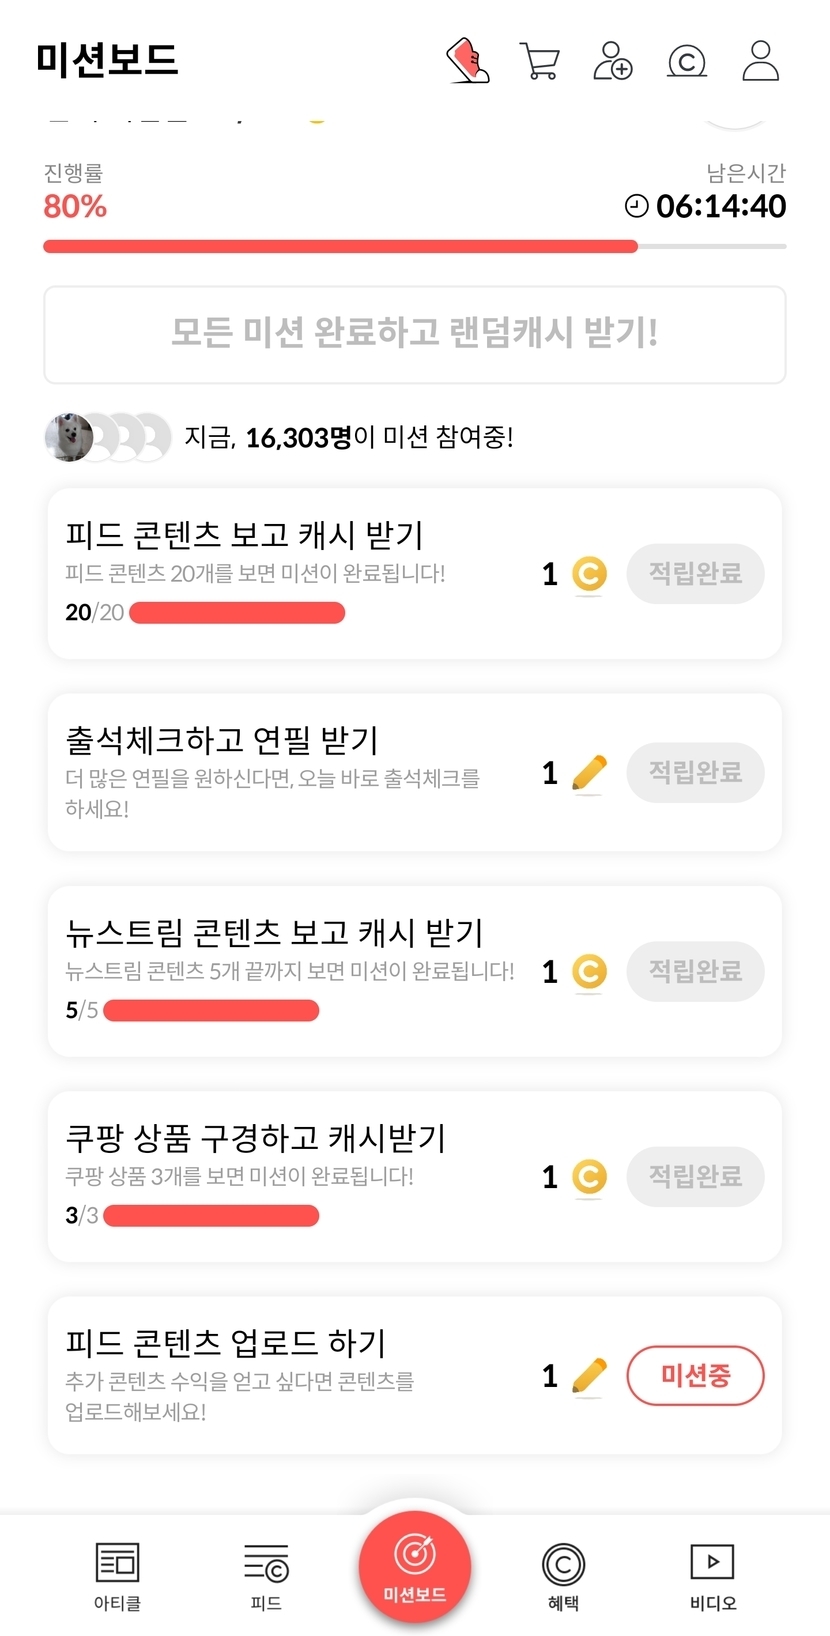Image resolution: width=830 pixels, height=1636 pixels.
Task: Open the user profile icon
Action: point(760,61)
